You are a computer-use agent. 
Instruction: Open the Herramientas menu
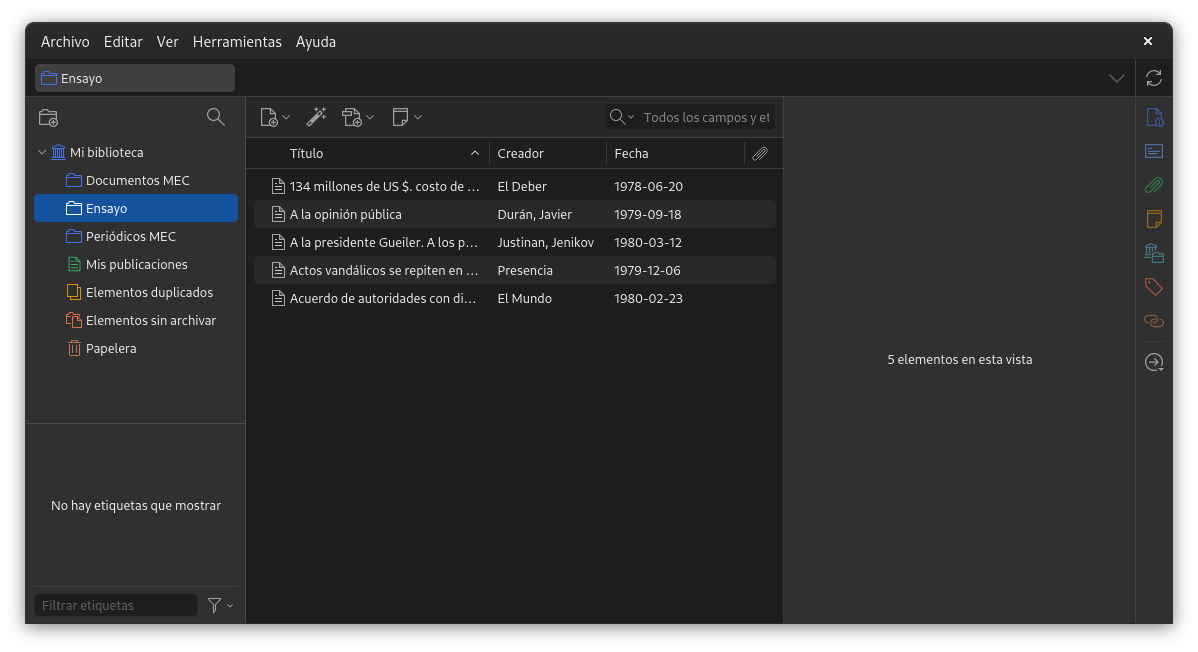237,42
